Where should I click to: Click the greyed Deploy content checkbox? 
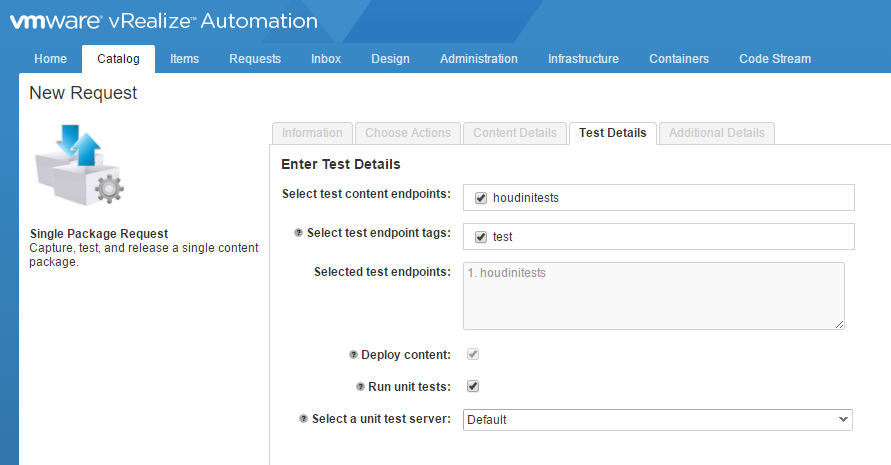473,355
